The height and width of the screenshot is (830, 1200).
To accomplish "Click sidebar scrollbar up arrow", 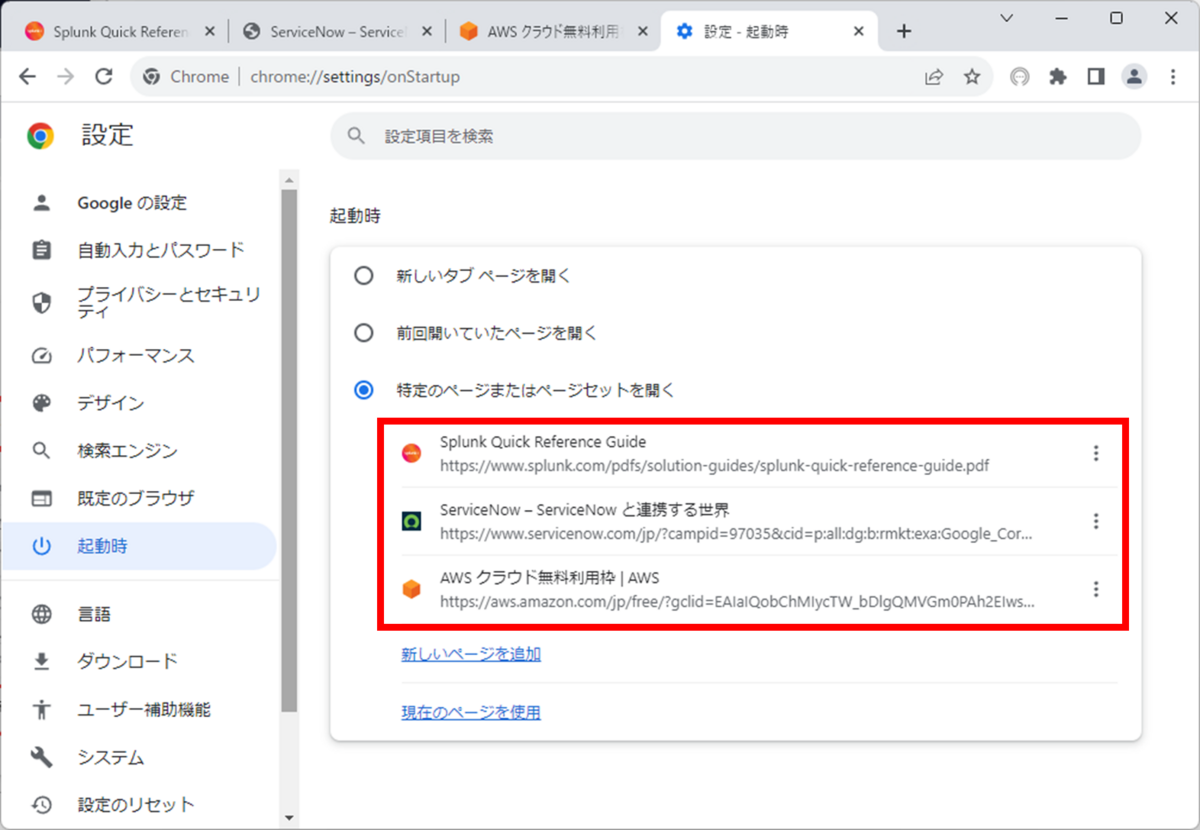I will [x=290, y=181].
